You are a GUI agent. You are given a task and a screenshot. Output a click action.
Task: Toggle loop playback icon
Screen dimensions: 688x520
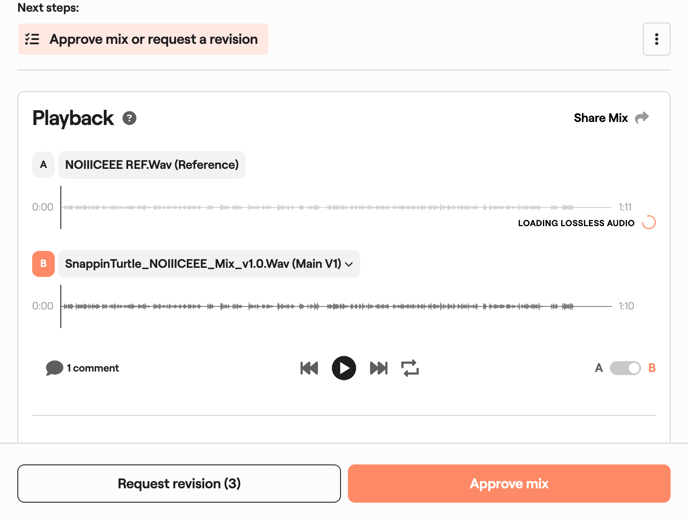(410, 368)
